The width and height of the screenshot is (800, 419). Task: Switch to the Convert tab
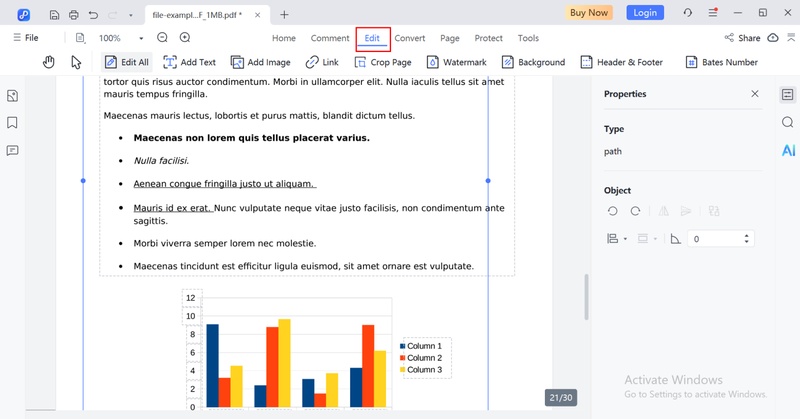[x=410, y=38]
